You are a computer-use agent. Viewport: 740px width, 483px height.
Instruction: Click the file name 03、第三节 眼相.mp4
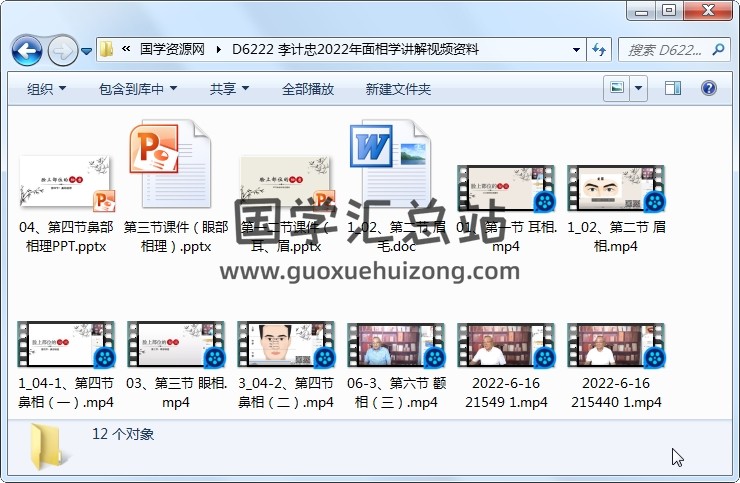(x=177, y=392)
